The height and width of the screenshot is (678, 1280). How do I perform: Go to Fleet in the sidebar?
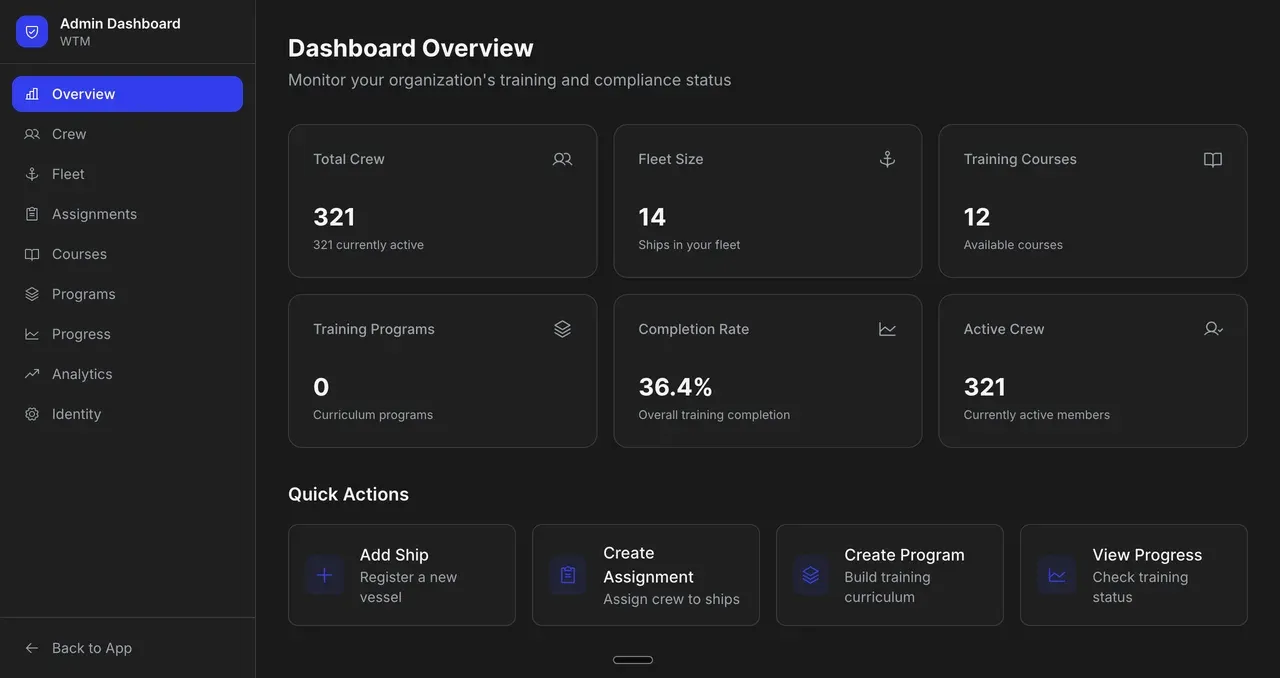pyautogui.click(x=68, y=174)
